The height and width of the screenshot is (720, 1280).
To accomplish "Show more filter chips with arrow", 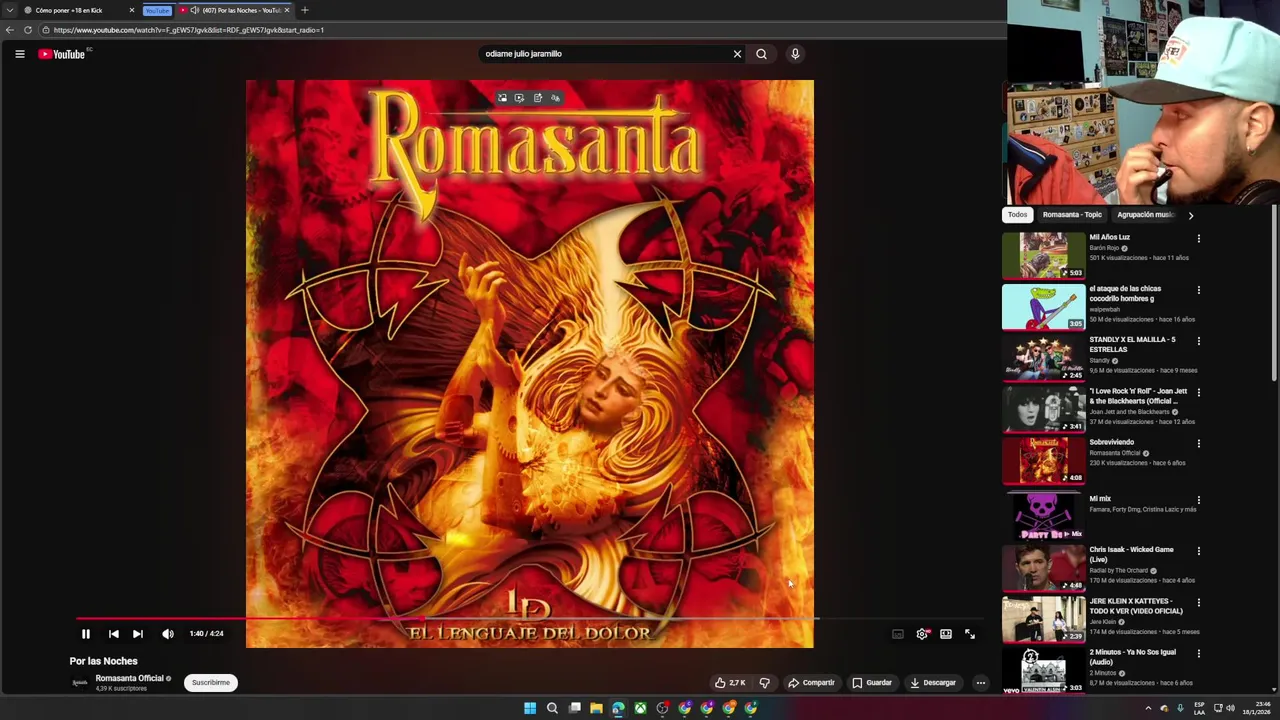I will pos(1190,215).
